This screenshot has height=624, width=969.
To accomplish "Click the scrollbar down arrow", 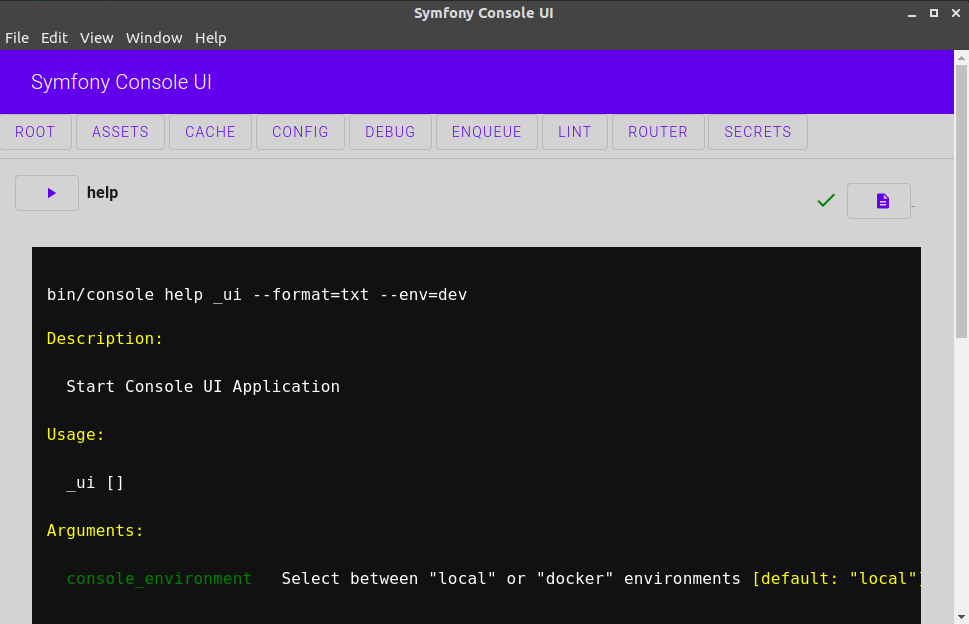I will coord(961,617).
